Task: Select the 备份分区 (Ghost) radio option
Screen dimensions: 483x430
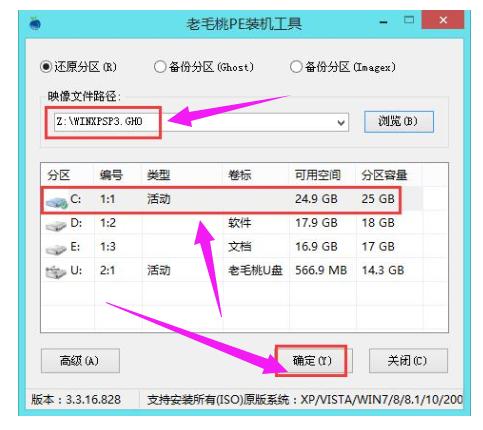Action: tap(160, 67)
